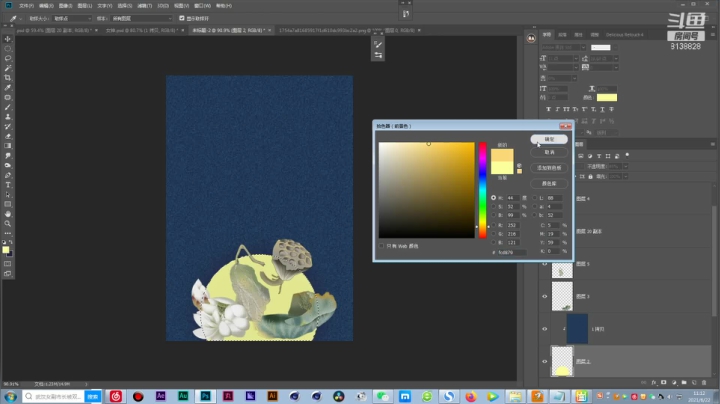Click the hex color value field
Viewport: 720px width, 404px height.
coord(512,252)
